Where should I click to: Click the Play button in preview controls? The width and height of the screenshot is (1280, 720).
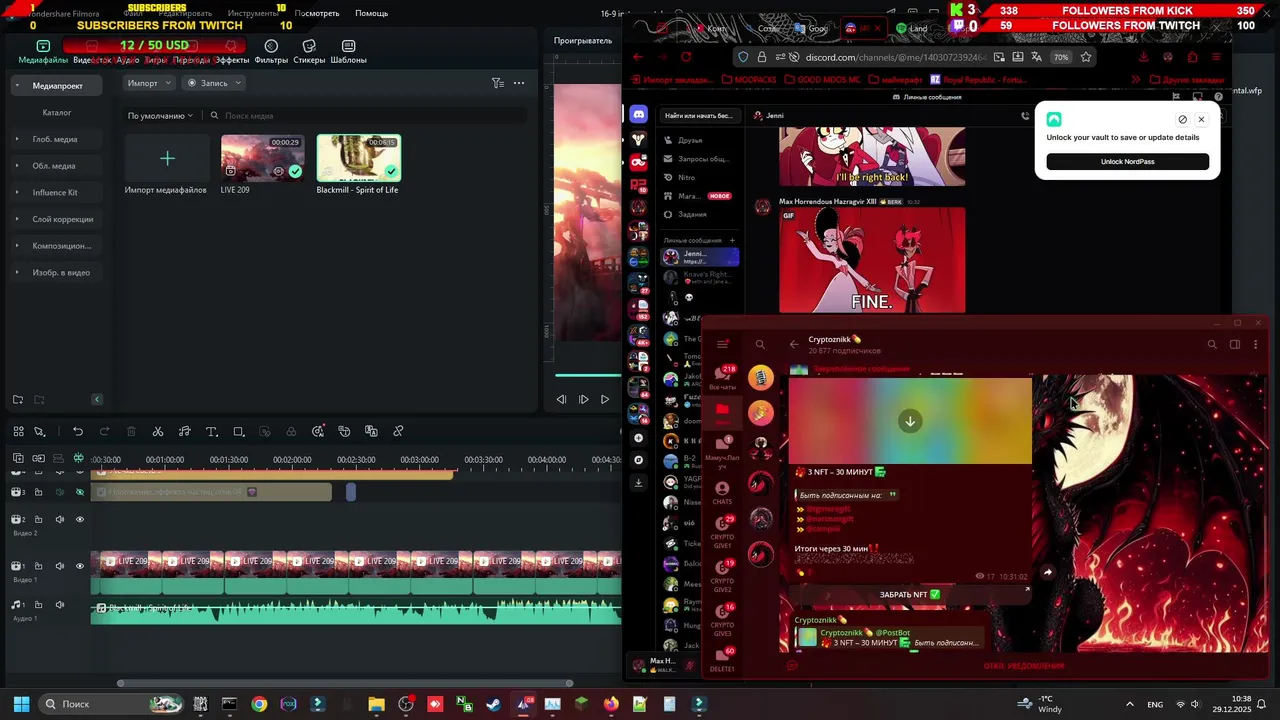(x=605, y=399)
